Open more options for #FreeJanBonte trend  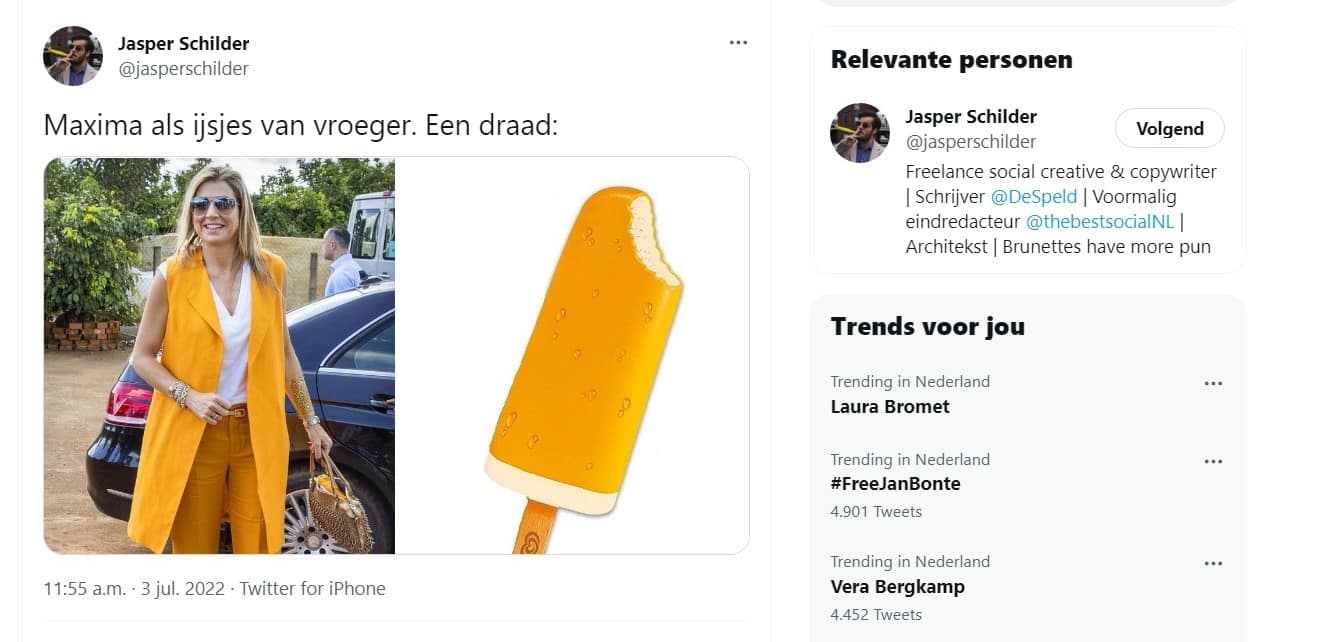pyautogui.click(x=1213, y=461)
